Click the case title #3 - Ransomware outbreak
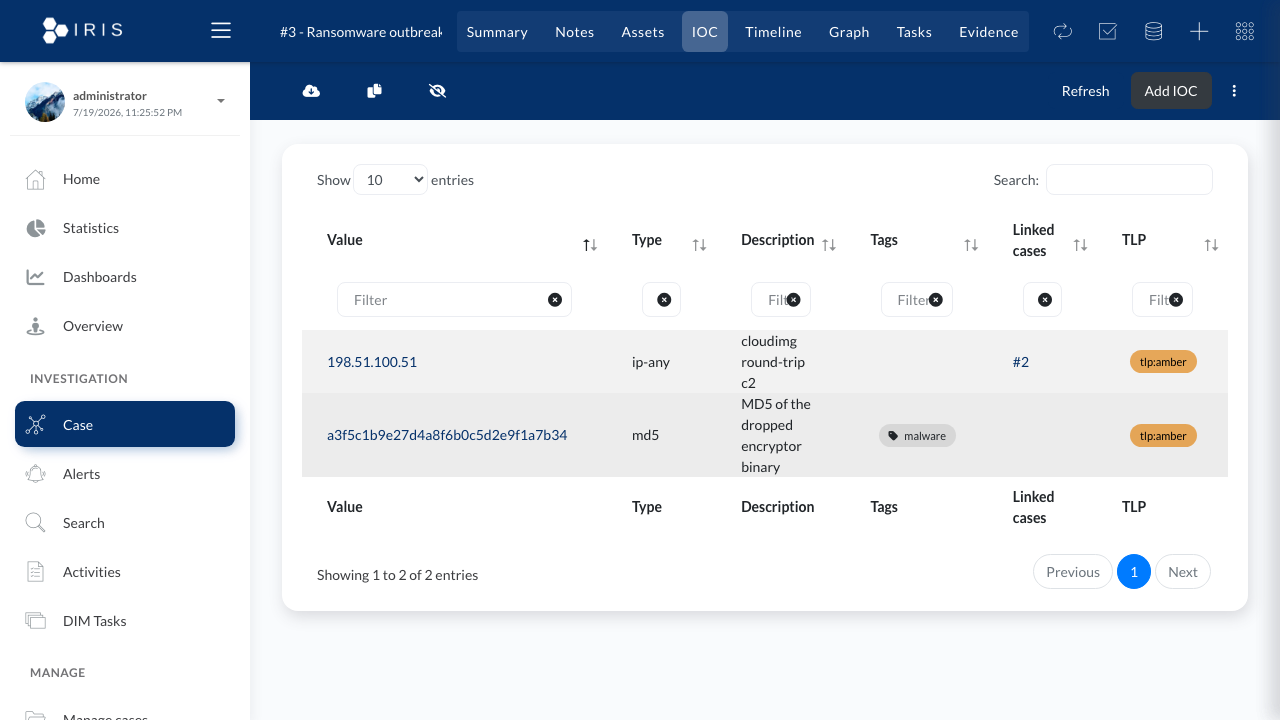The width and height of the screenshot is (1280, 720). click(x=361, y=31)
